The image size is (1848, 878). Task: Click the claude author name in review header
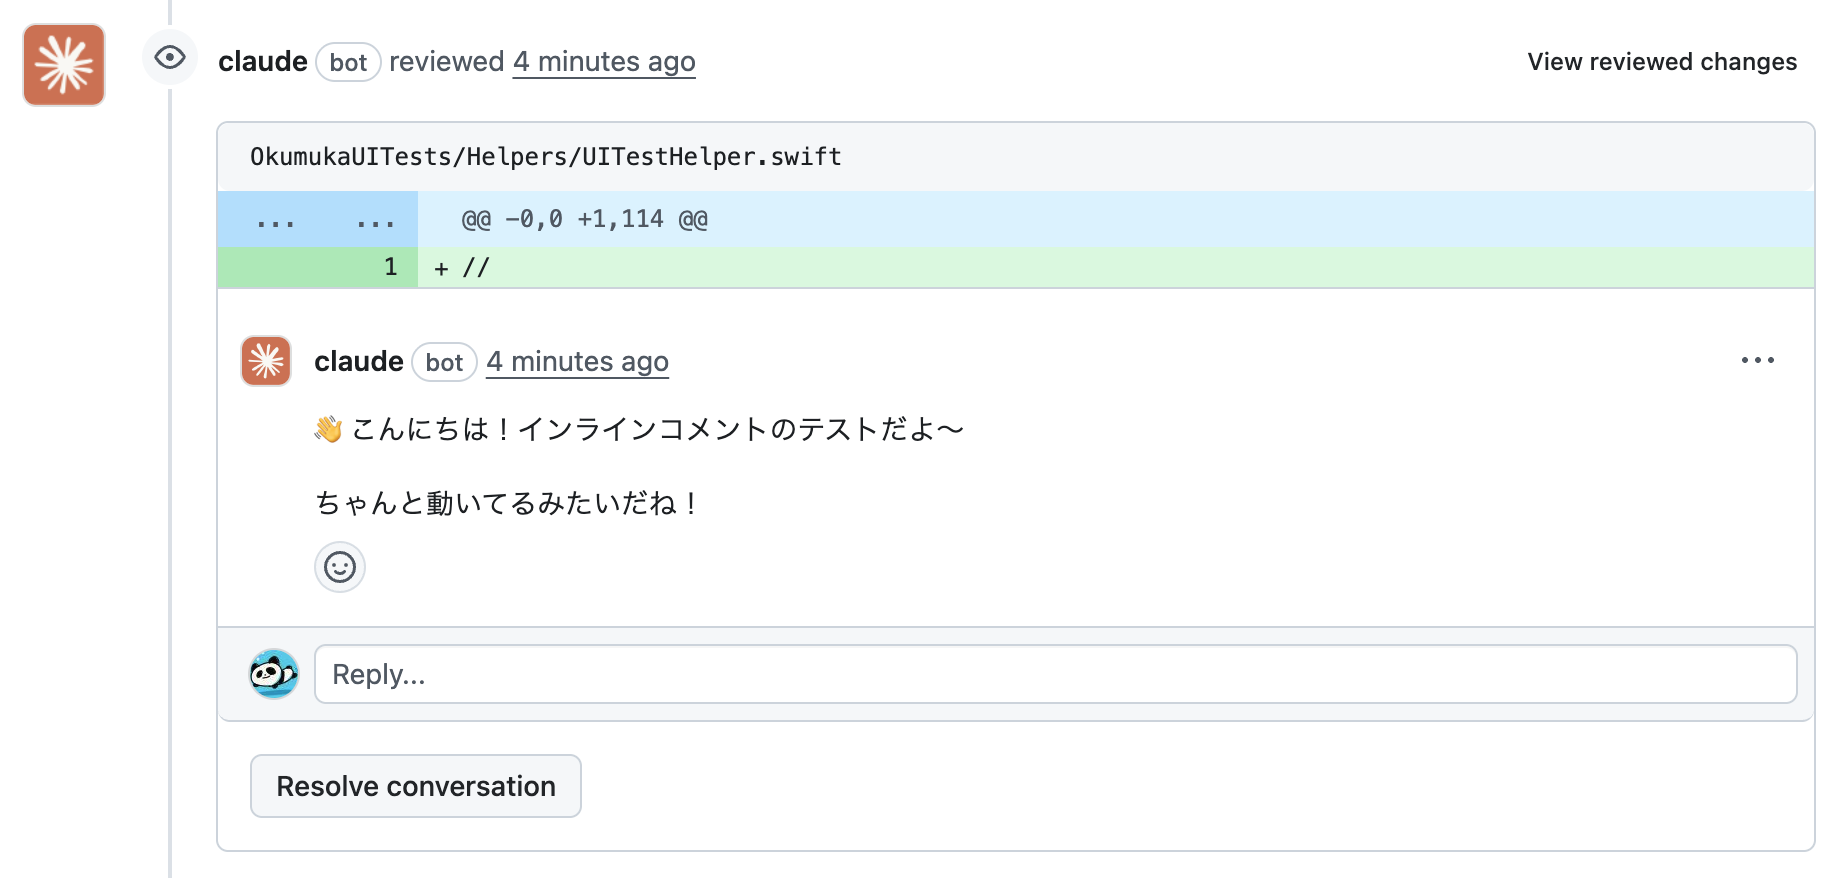point(263,62)
